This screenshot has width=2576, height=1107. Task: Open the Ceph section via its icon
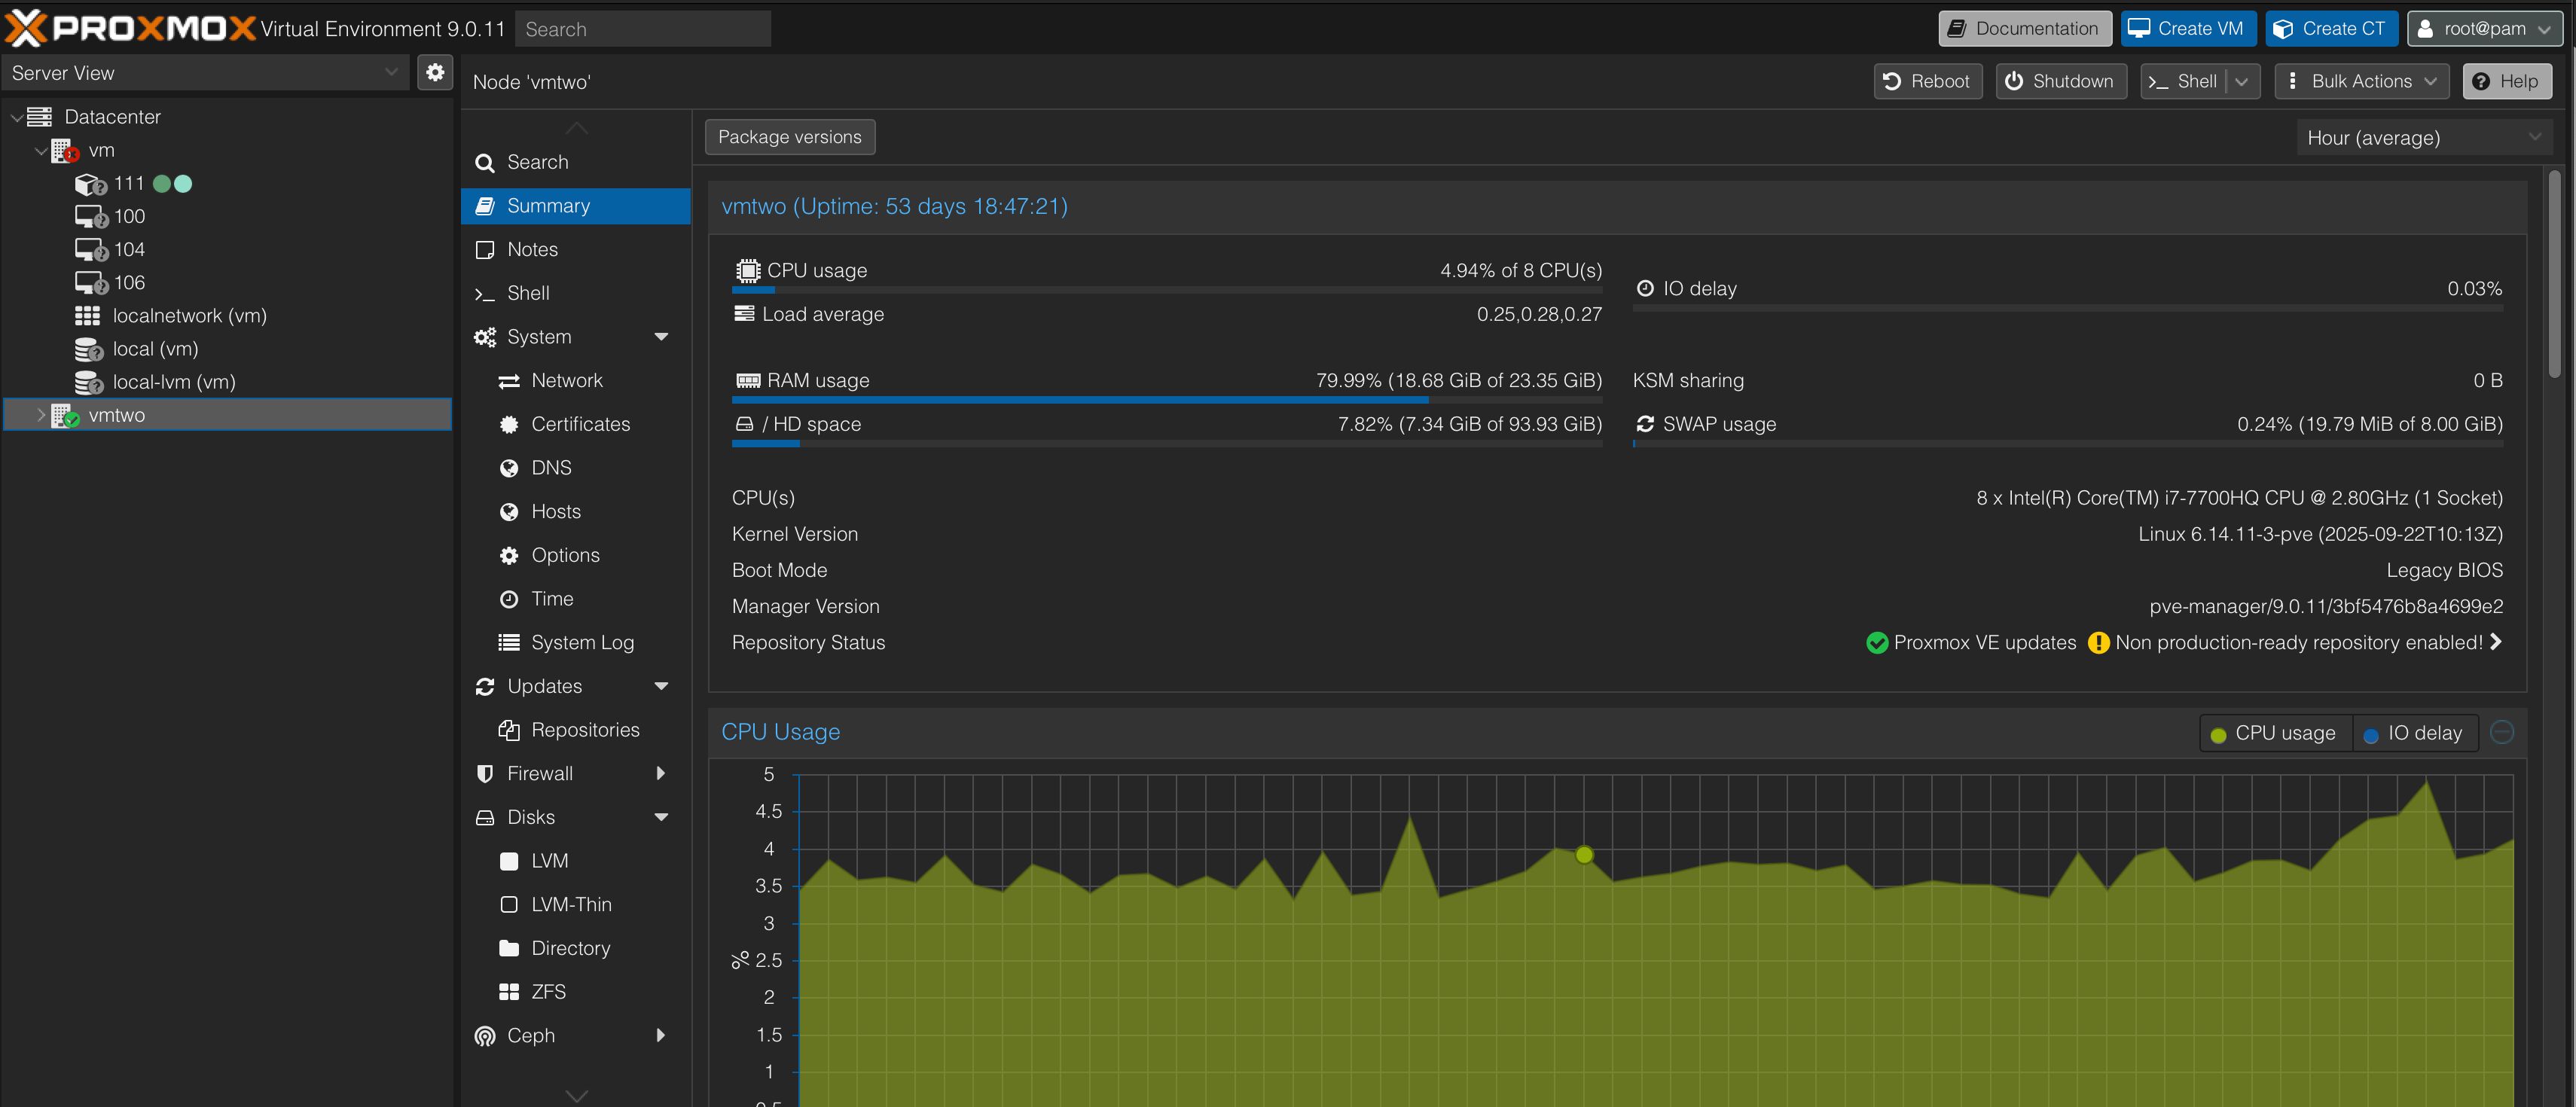click(485, 1036)
